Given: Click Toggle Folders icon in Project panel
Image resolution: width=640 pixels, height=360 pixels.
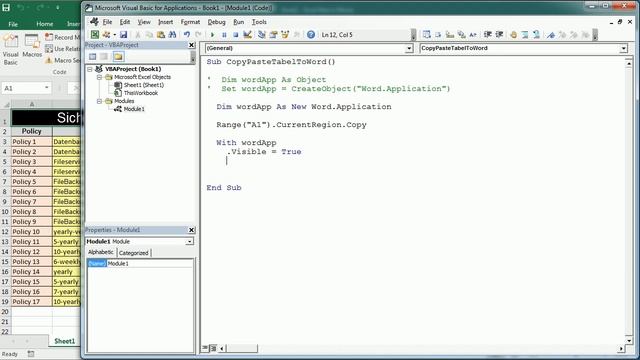Looking at the screenshot, I should point(118,57).
